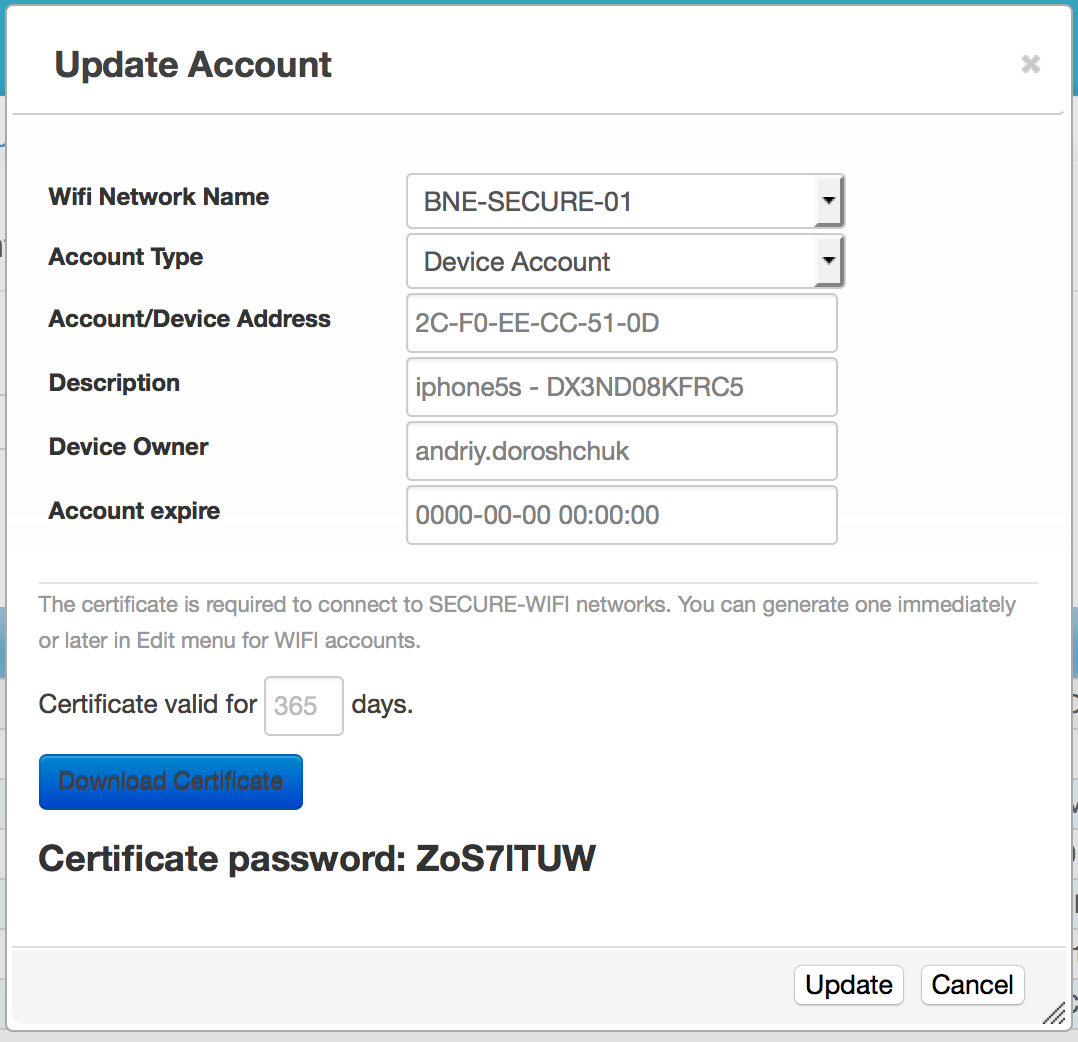Select the Device Owner input field
Screen dimensions: 1078x1042
pyautogui.click(x=621, y=451)
